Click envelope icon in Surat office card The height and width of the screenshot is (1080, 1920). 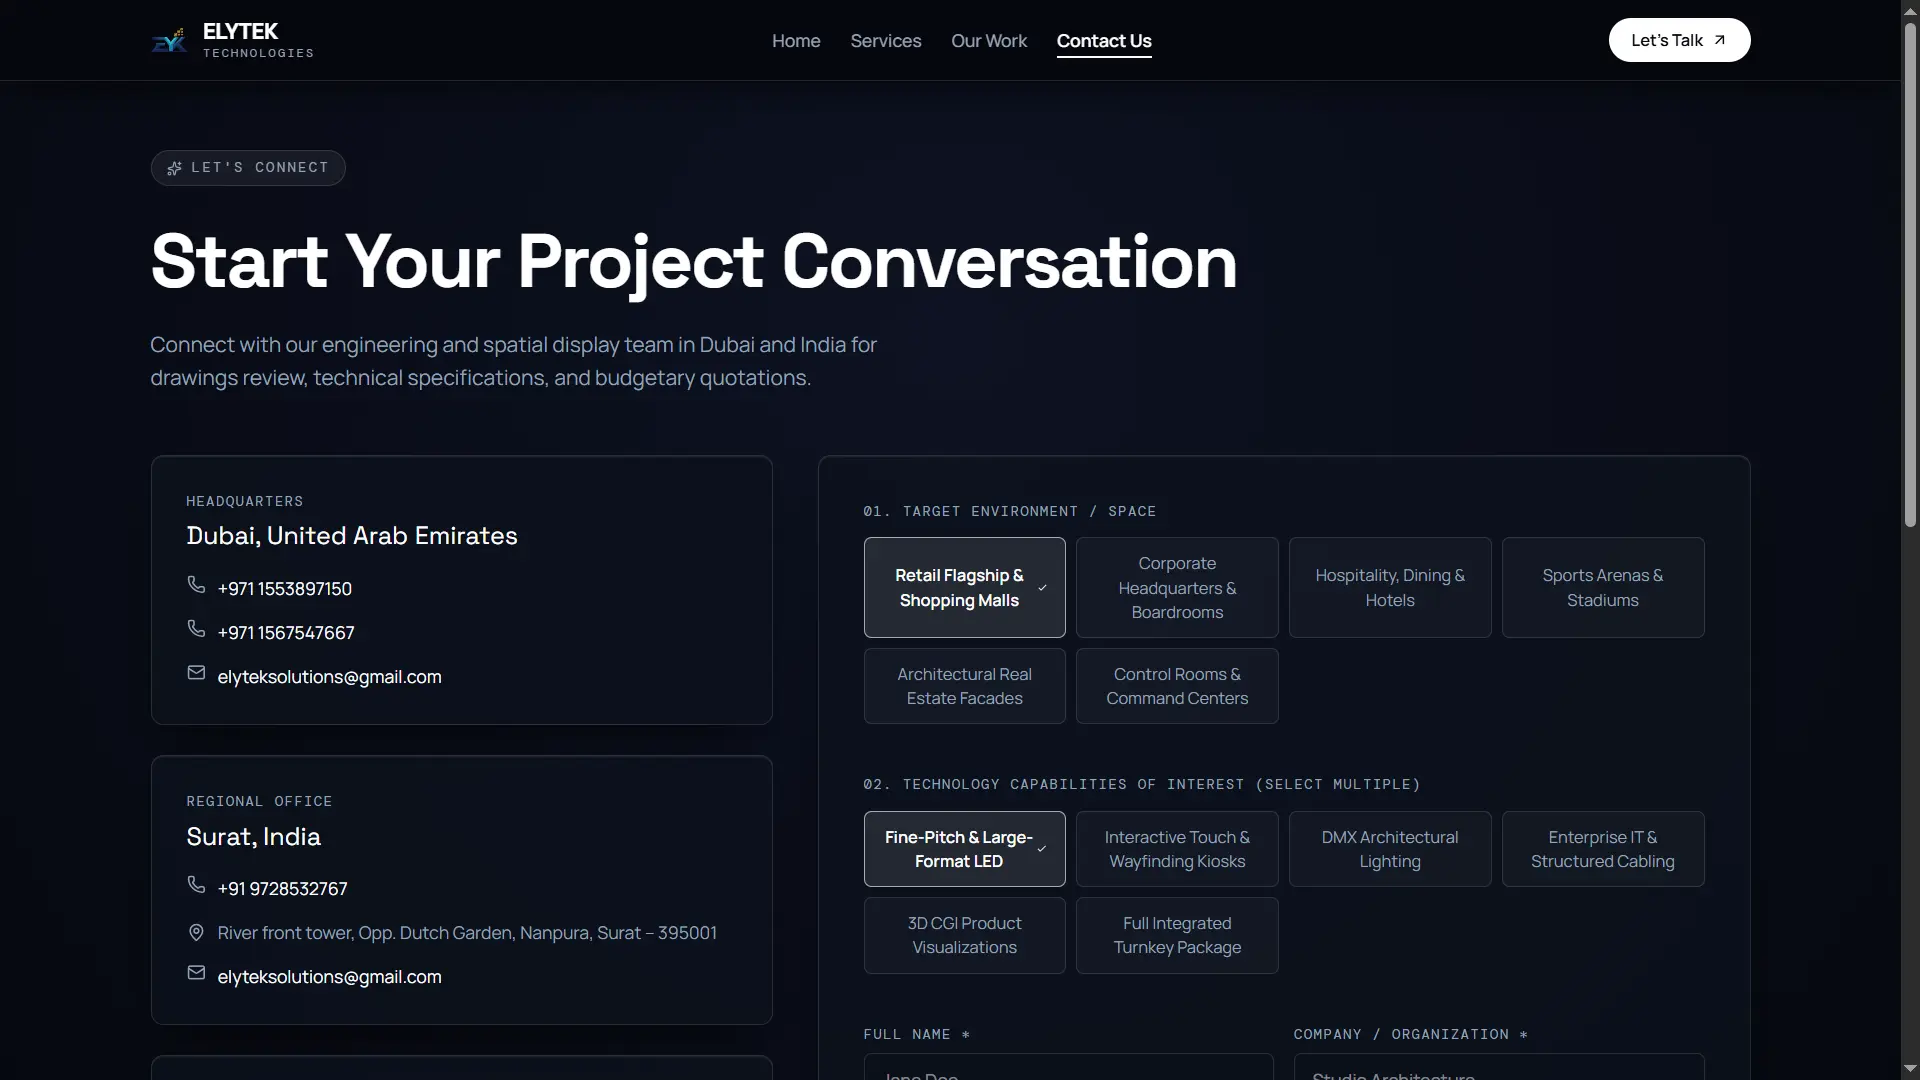coord(196,973)
